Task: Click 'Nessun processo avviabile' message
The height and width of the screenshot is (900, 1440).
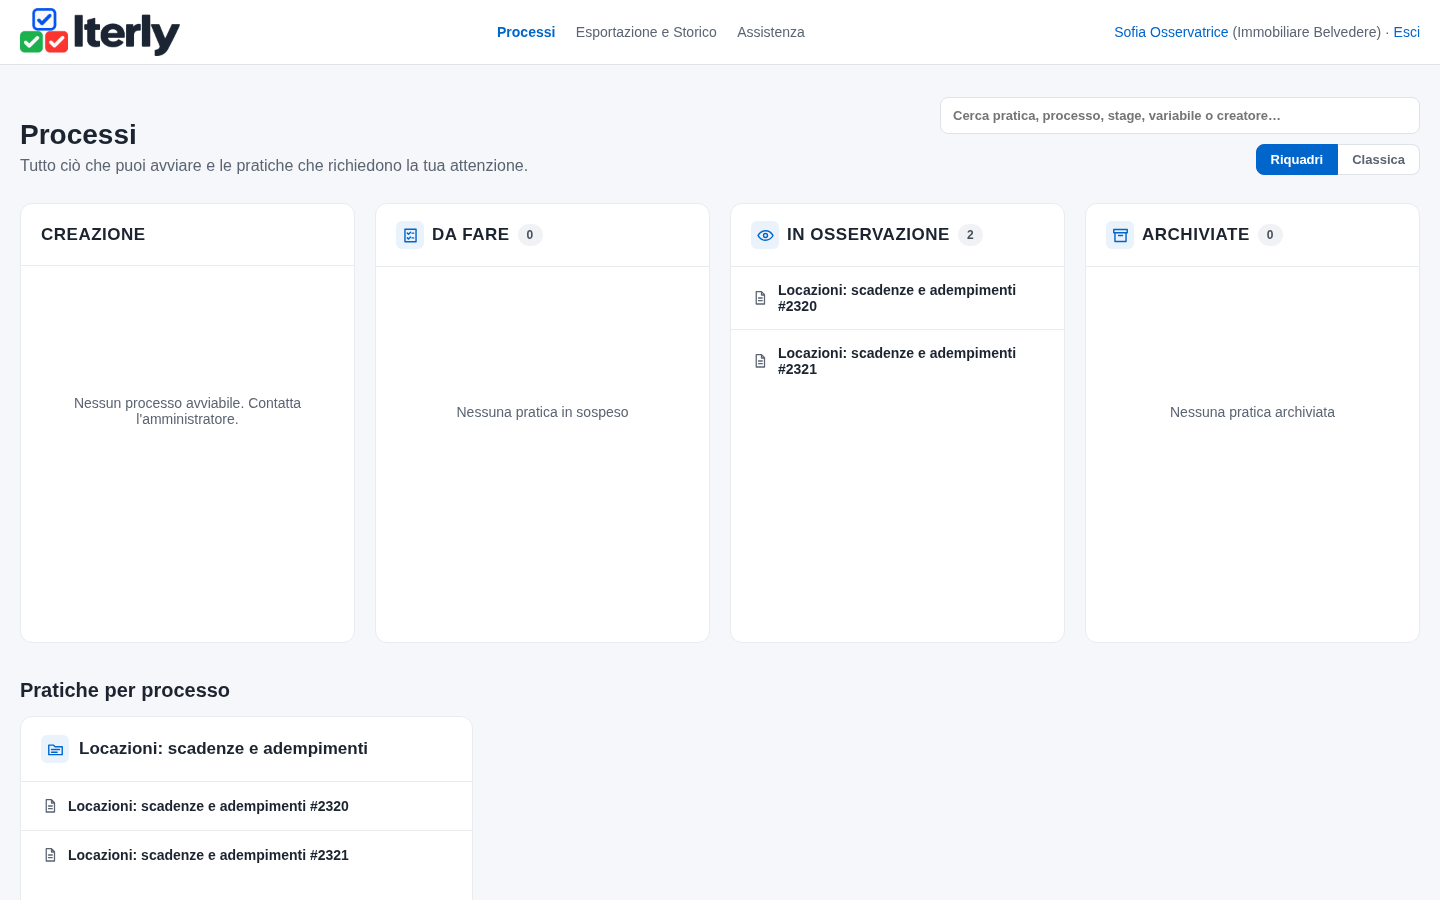Action: pos(187,411)
